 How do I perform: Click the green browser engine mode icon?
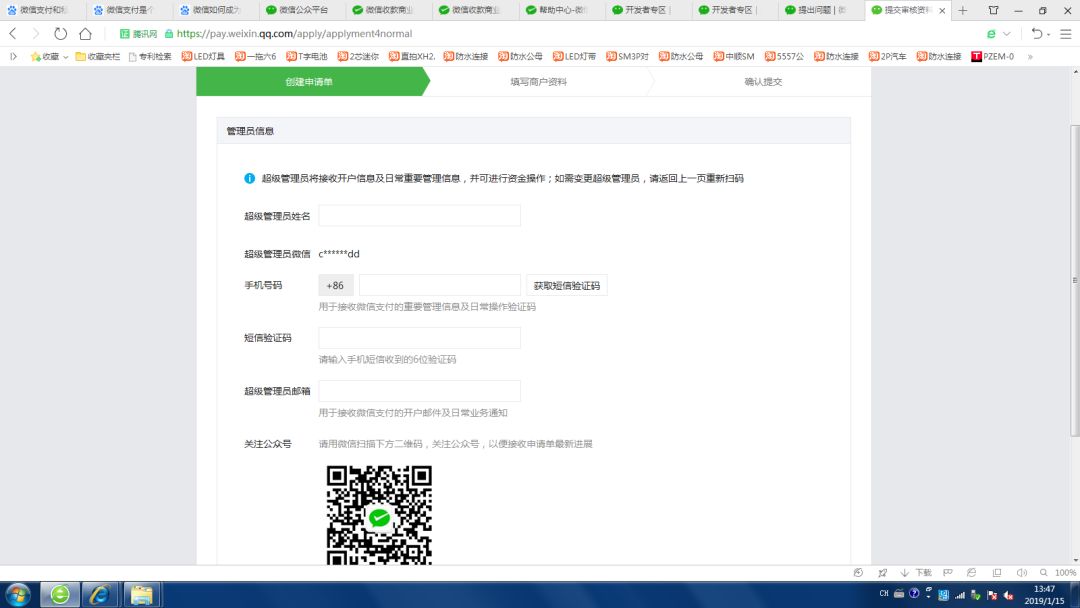(991, 34)
